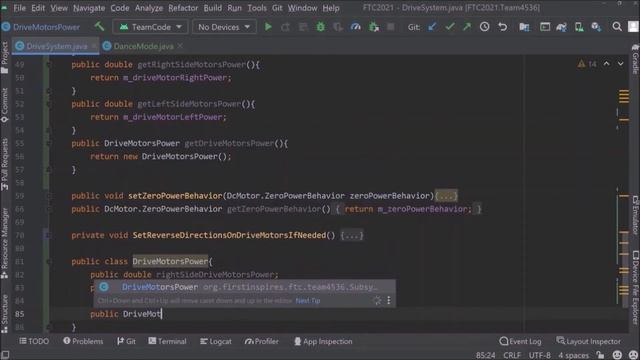640x360 pixels.
Task: Click the Apply Changes and Restart icon
Action: click(285, 27)
